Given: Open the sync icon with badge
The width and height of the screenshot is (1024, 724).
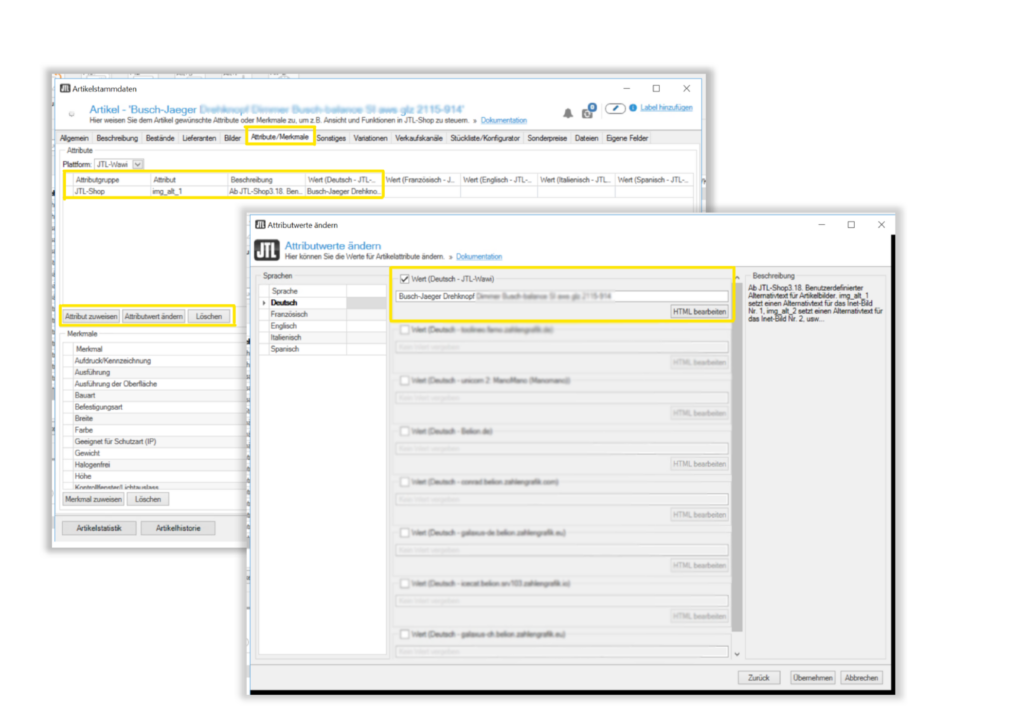Looking at the screenshot, I should tap(588, 111).
